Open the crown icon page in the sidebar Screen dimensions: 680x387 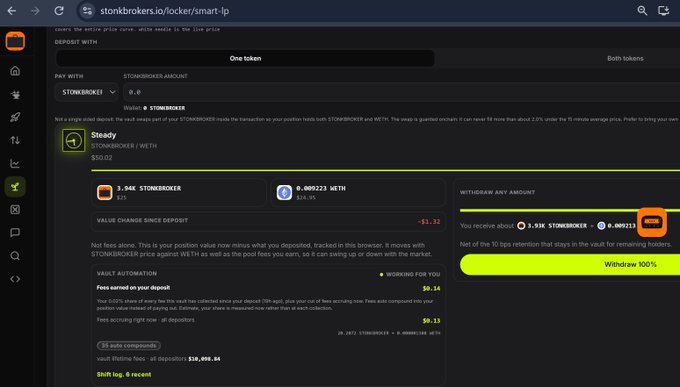pyautogui.click(x=15, y=94)
